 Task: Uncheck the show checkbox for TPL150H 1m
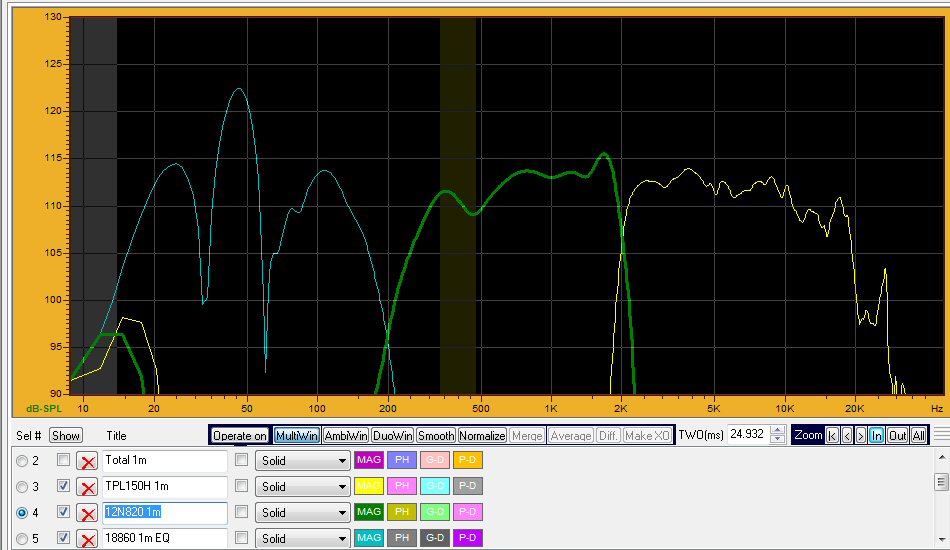(63, 486)
